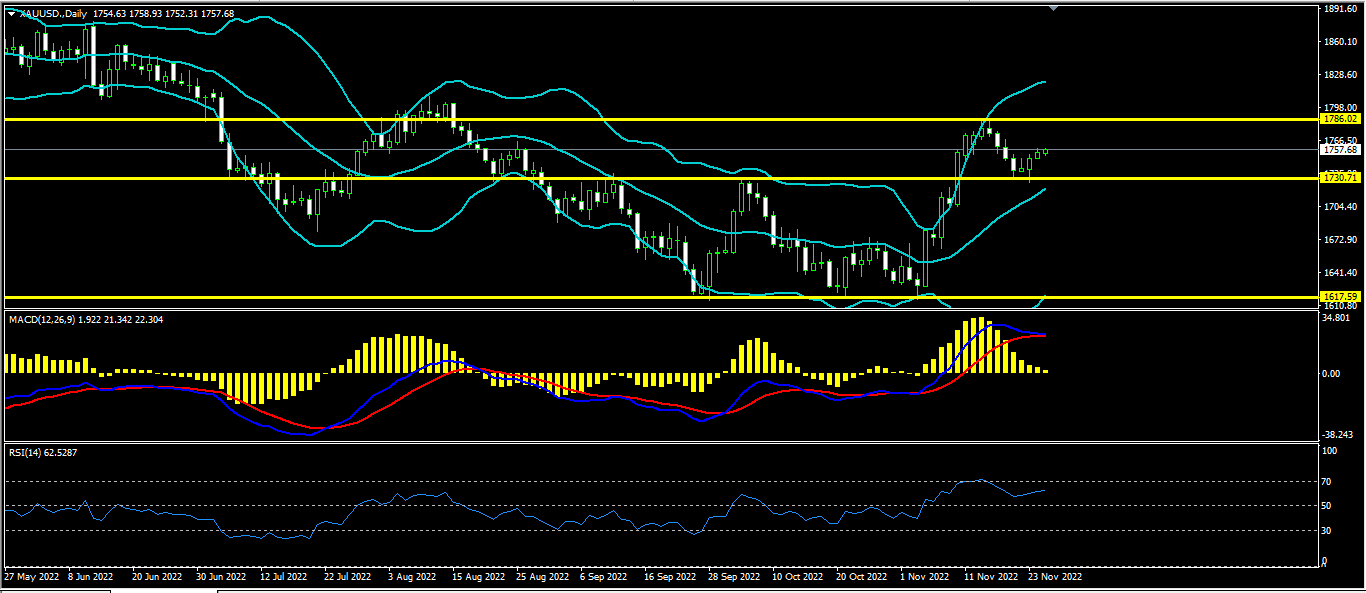This screenshot has height=593, width=1366.
Task: Click the MACD scale value 34.801
Action: click(x=1336, y=319)
